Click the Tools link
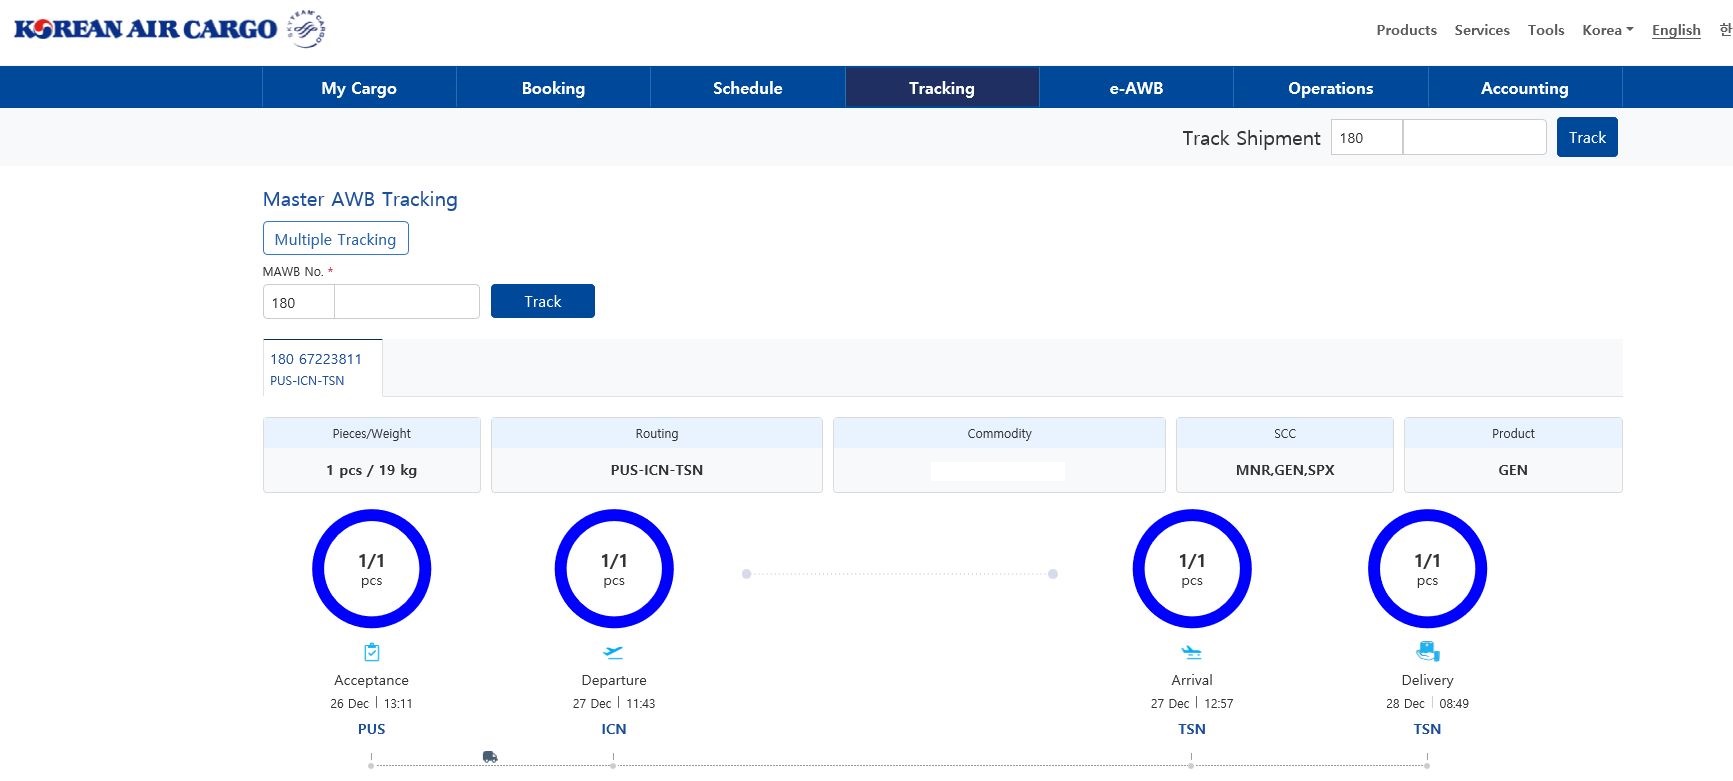Viewport: 1733px width, 781px height. coord(1546,30)
